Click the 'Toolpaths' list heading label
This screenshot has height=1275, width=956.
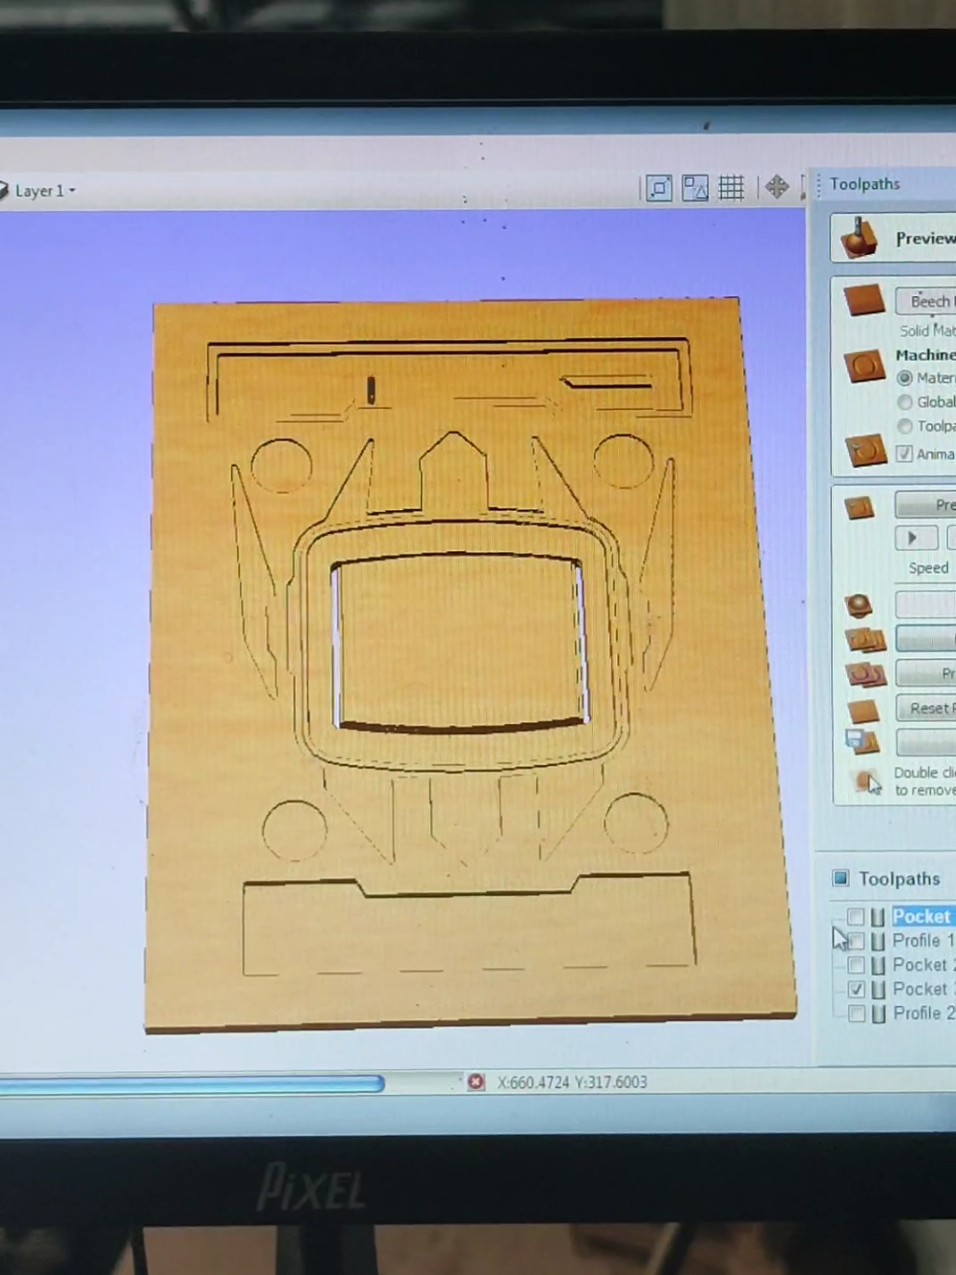pos(899,879)
